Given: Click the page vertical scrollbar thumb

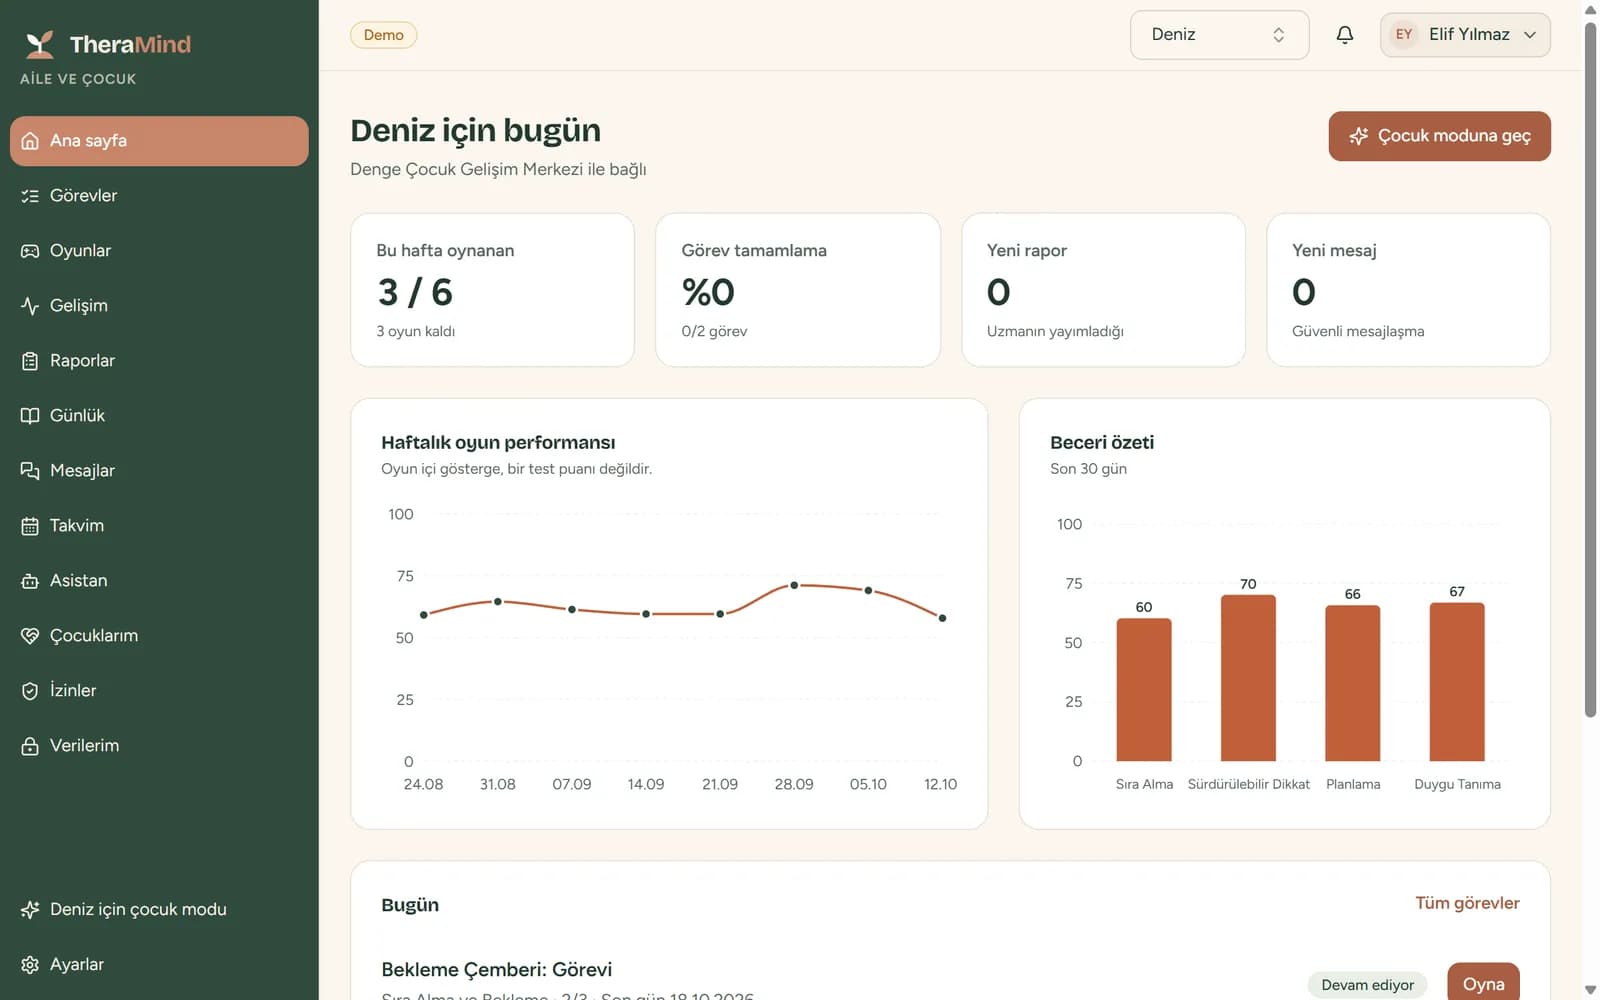Looking at the screenshot, I should [x=1590, y=370].
